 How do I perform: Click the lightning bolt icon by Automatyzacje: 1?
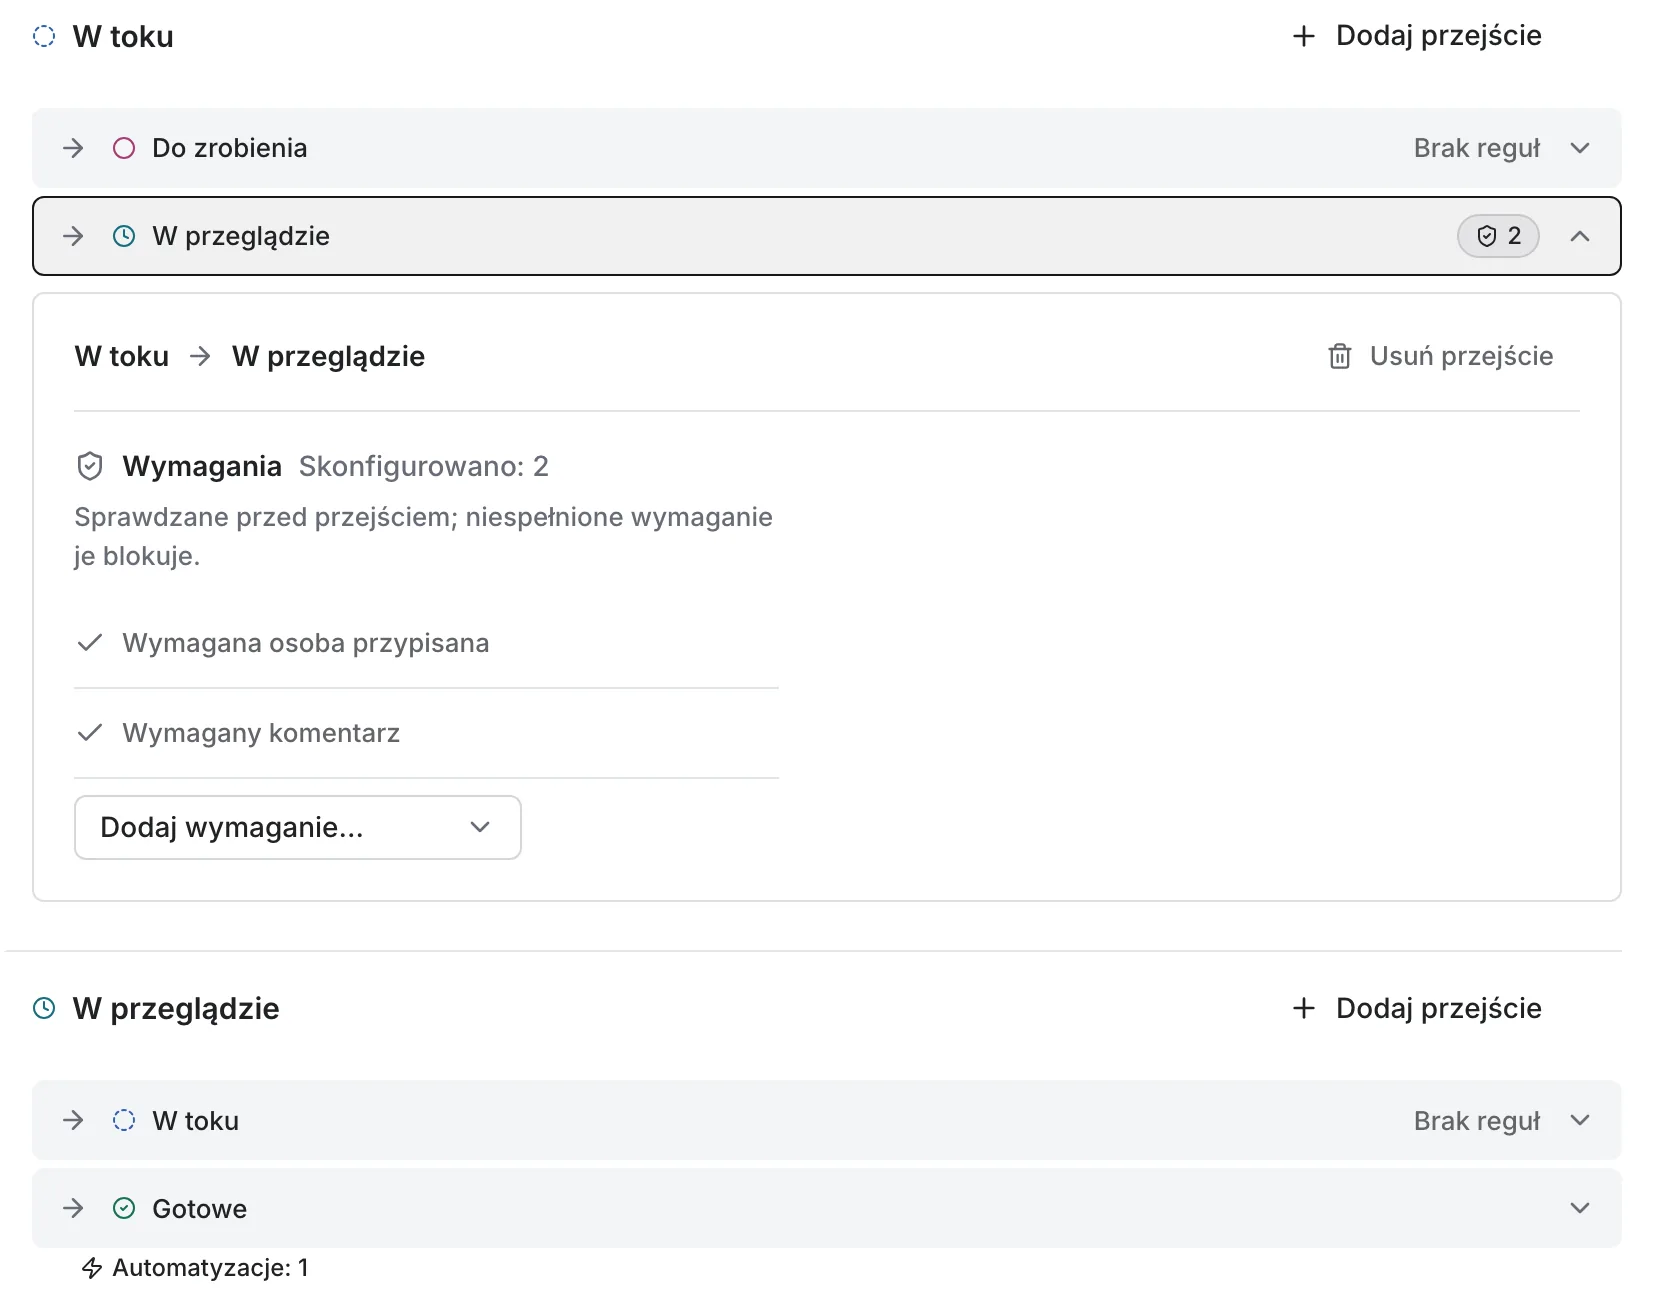pos(92,1268)
